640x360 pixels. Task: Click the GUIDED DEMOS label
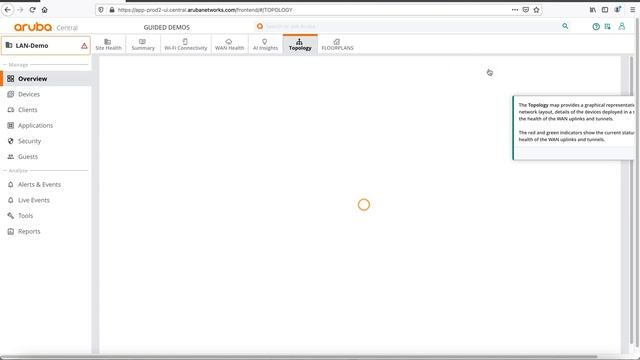pyautogui.click(x=167, y=27)
